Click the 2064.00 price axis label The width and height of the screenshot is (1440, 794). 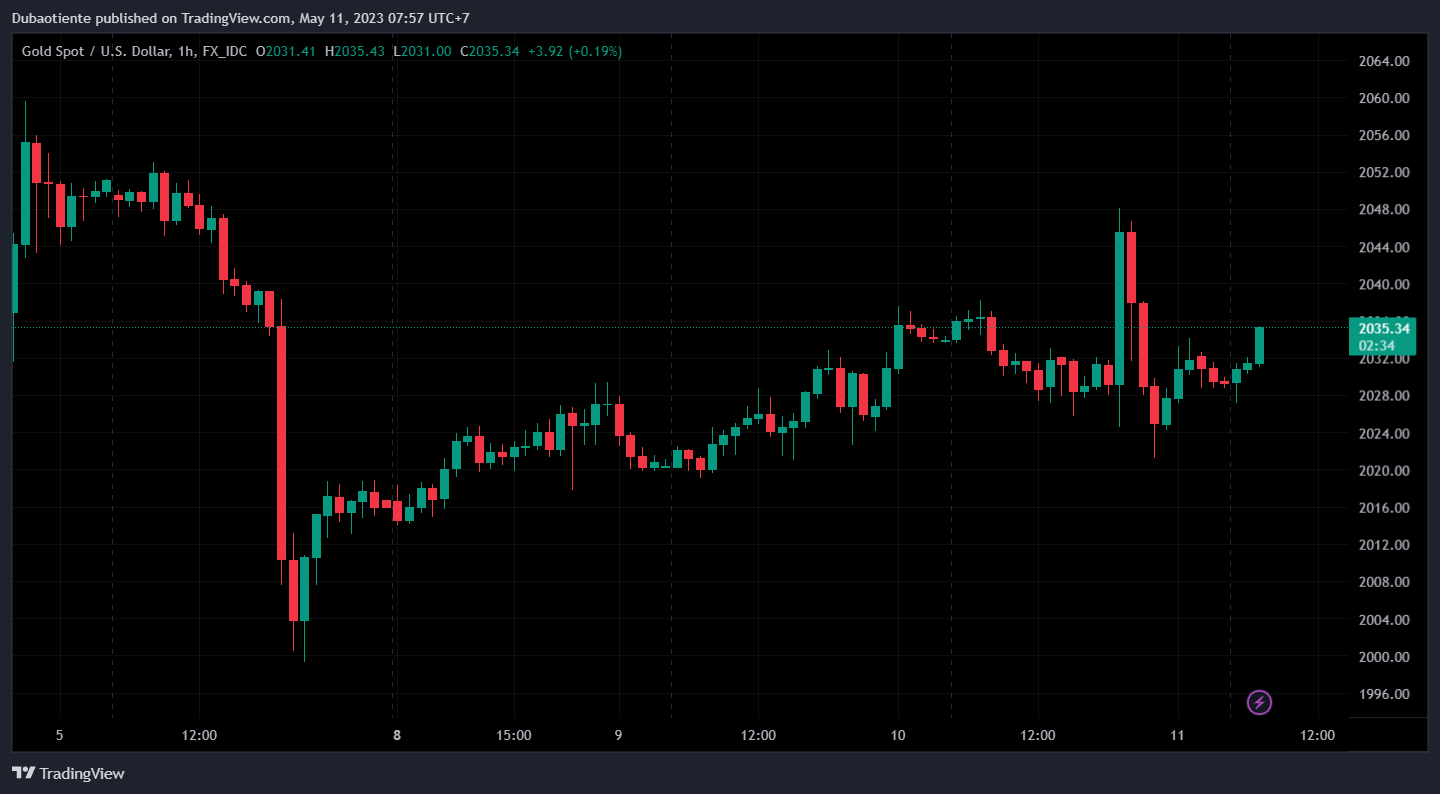1384,61
